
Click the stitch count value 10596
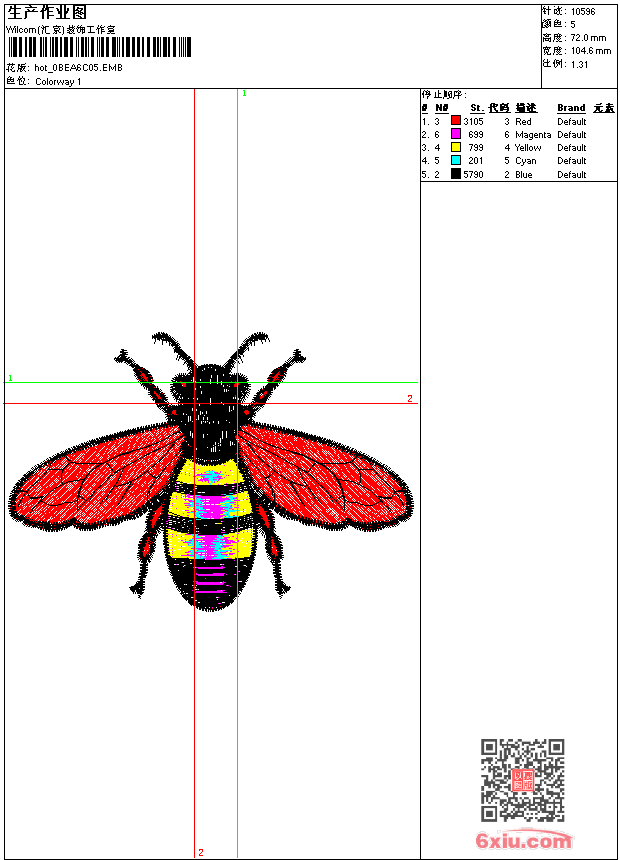583,12
